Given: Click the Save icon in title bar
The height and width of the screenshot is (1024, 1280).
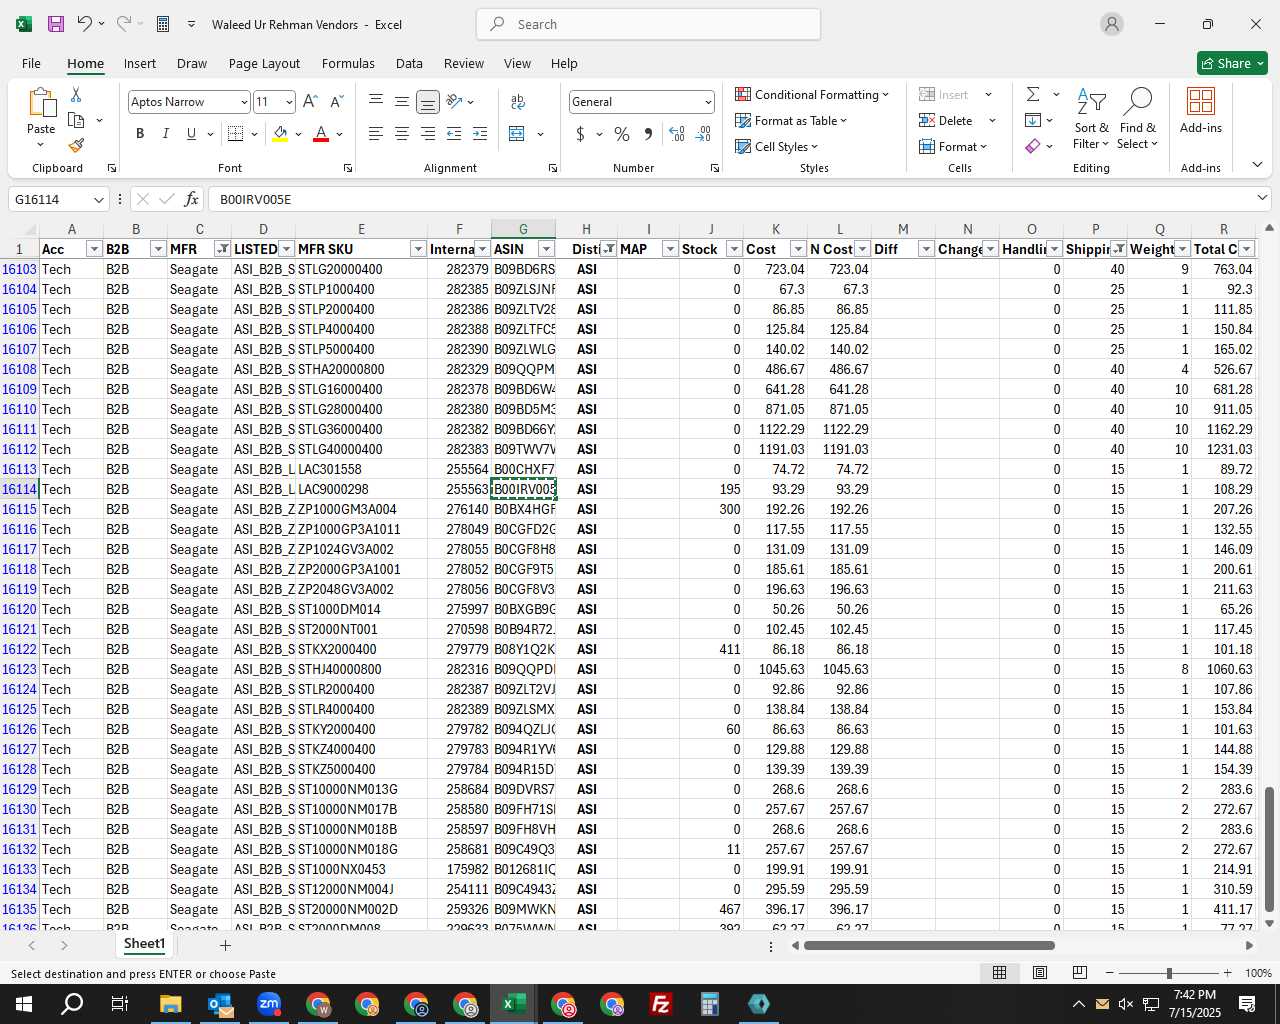Looking at the screenshot, I should tap(56, 24).
